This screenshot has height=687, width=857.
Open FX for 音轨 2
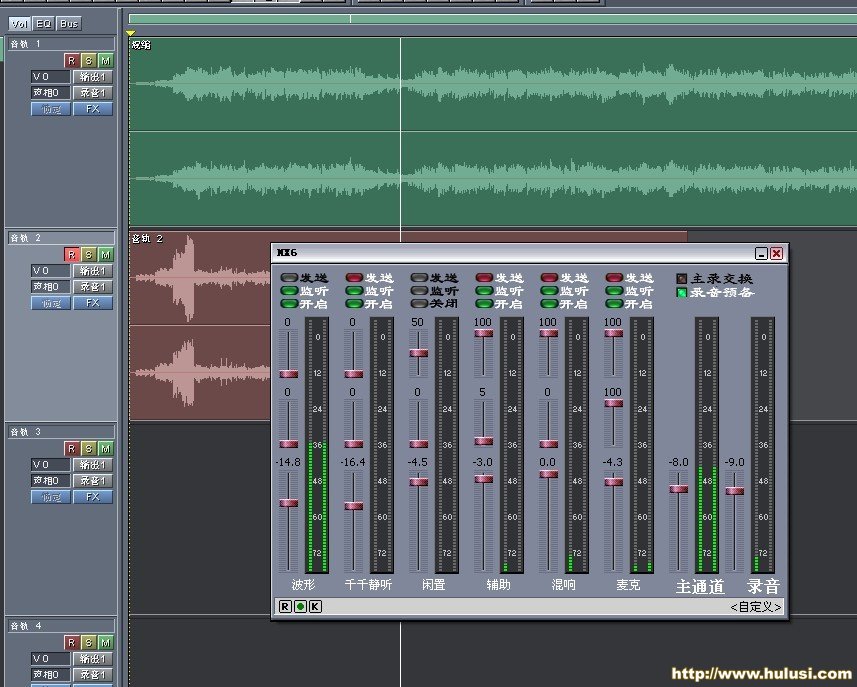coord(93,303)
